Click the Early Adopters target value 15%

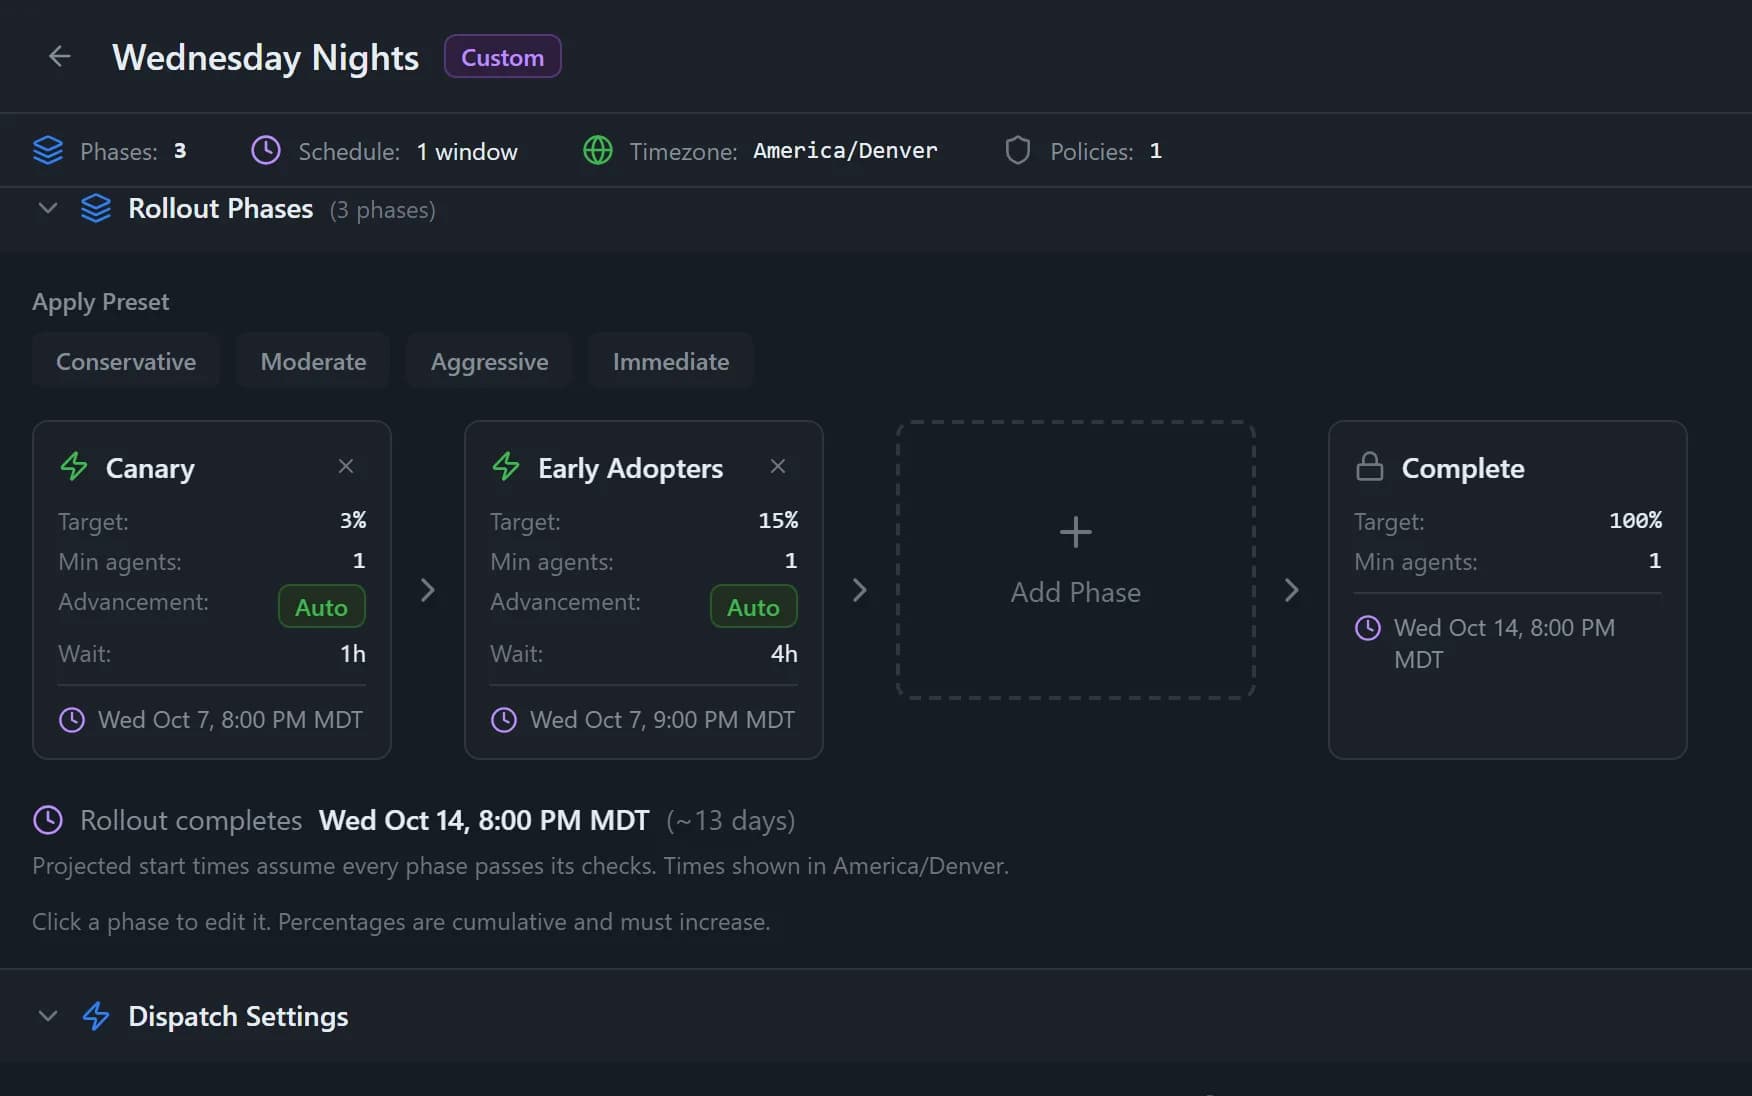(778, 520)
